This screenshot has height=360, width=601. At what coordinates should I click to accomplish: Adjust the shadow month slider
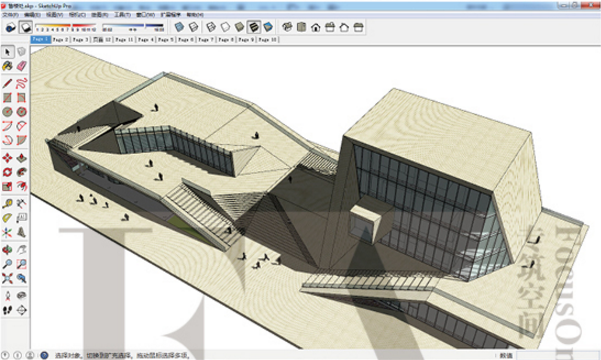click(66, 27)
